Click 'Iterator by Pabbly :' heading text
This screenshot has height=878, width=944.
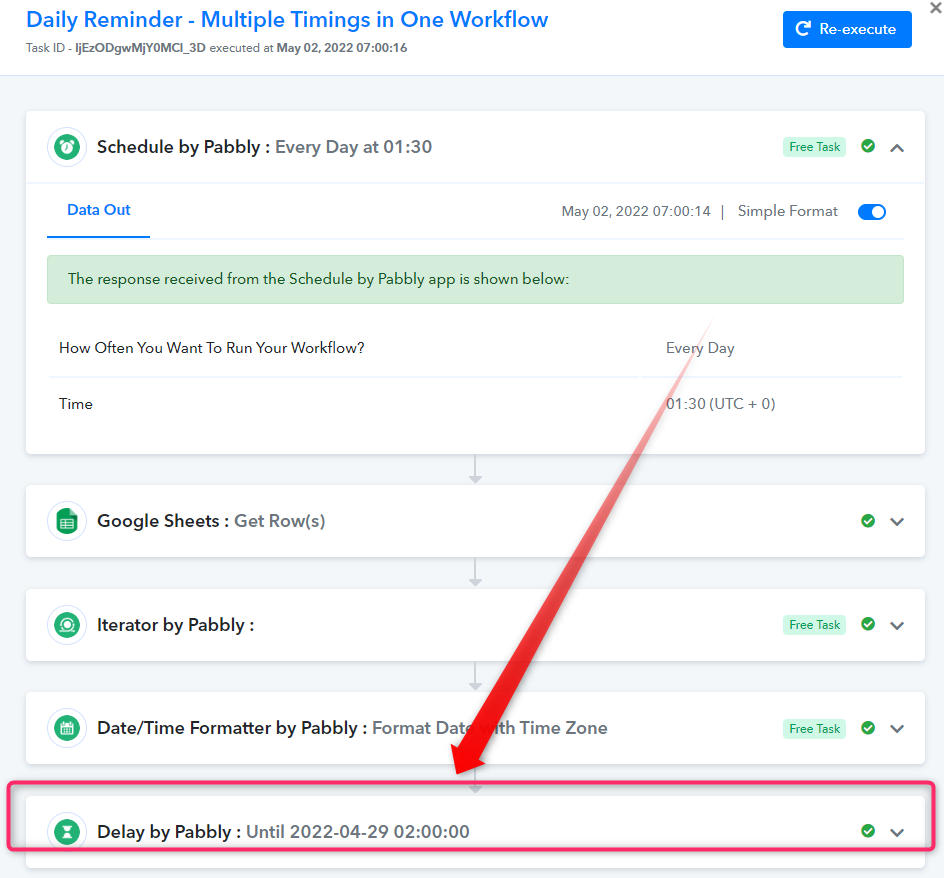[175, 625]
